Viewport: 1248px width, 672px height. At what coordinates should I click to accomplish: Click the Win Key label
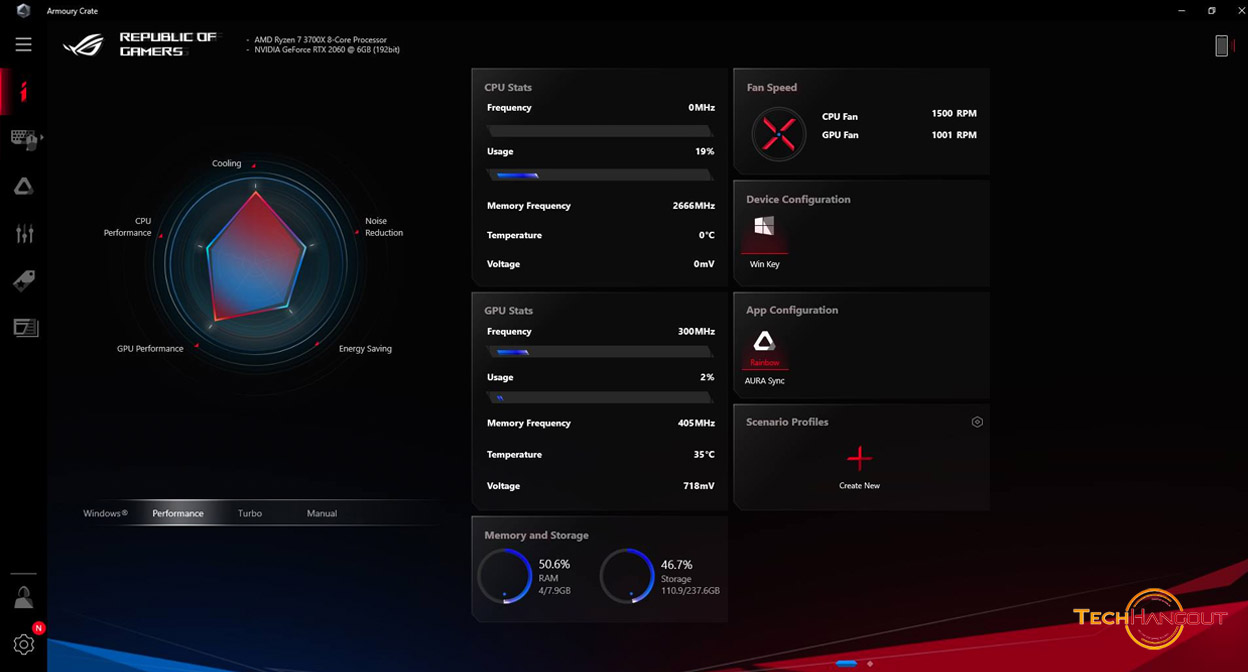click(x=765, y=265)
